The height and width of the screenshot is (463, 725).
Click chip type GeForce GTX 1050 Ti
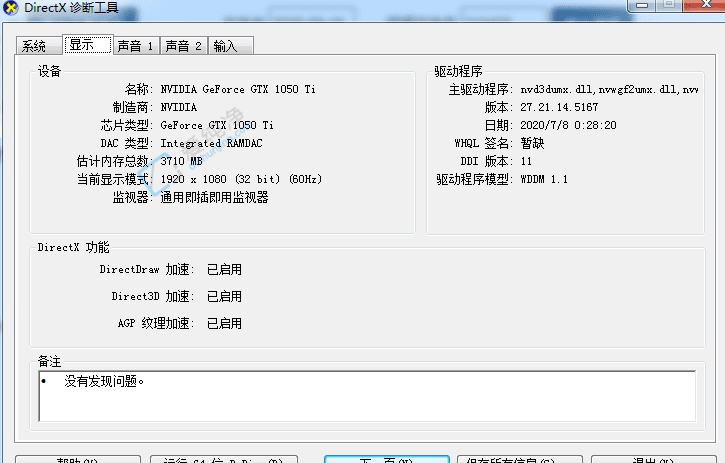(x=217, y=125)
